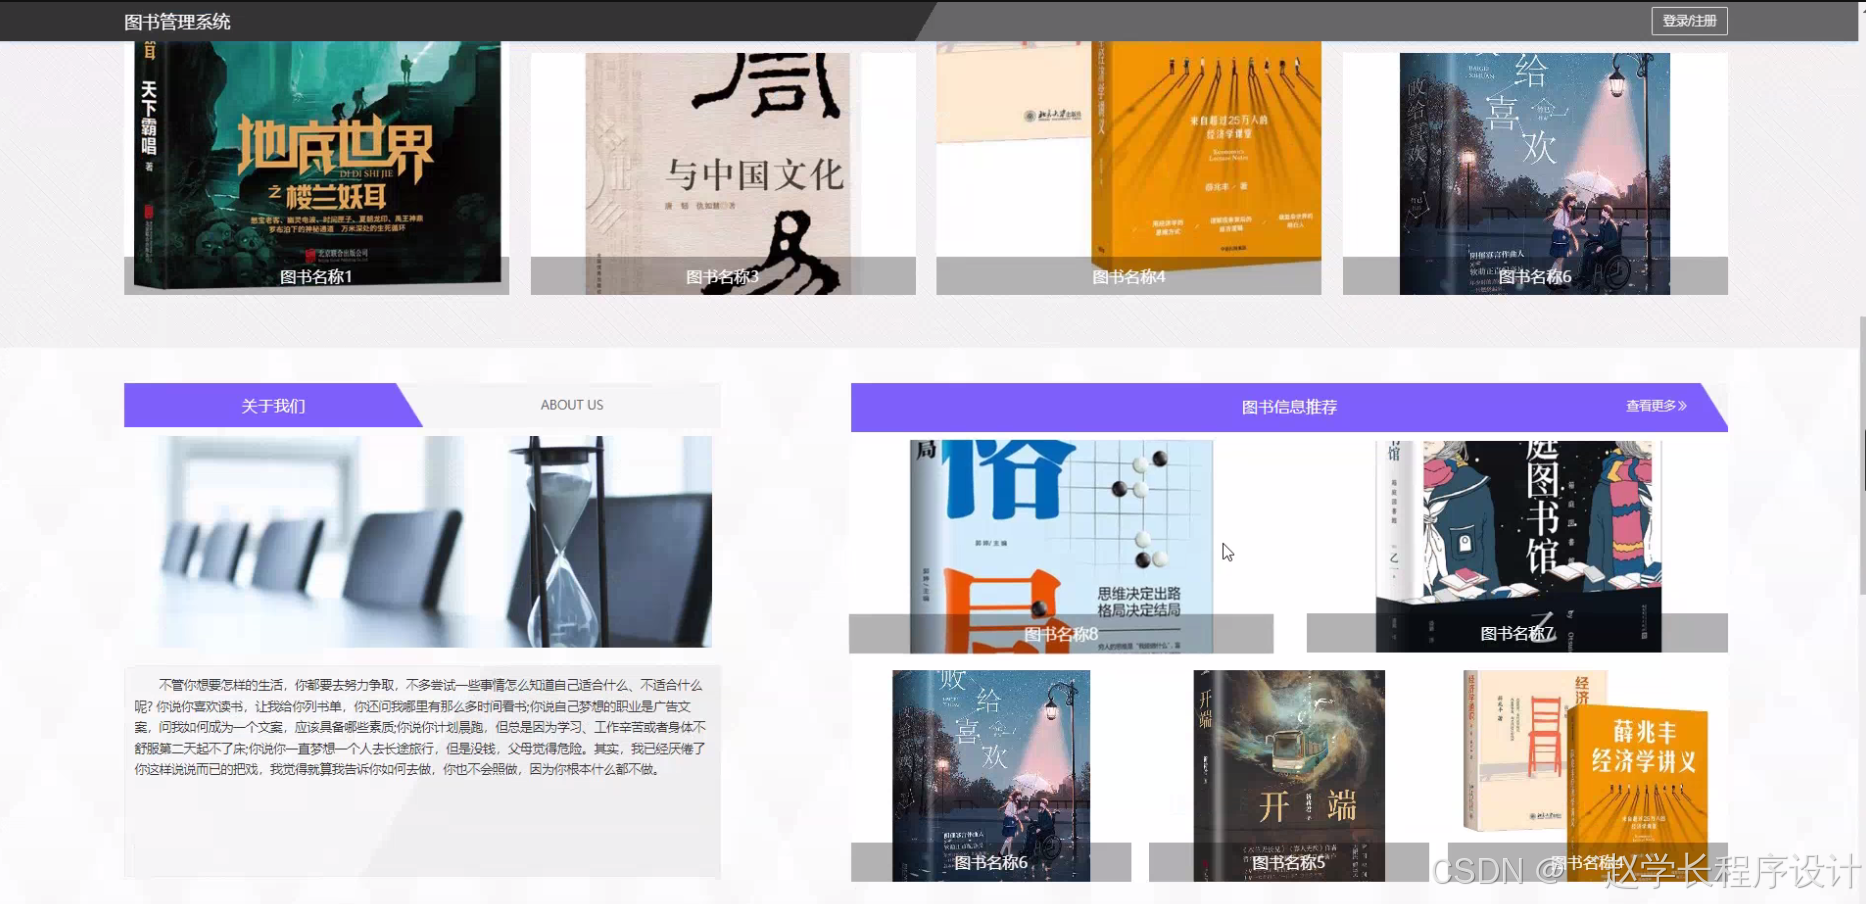Click the 图书名称8 caption label
Image resolution: width=1866 pixels, height=904 pixels.
click(x=1060, y=633)
